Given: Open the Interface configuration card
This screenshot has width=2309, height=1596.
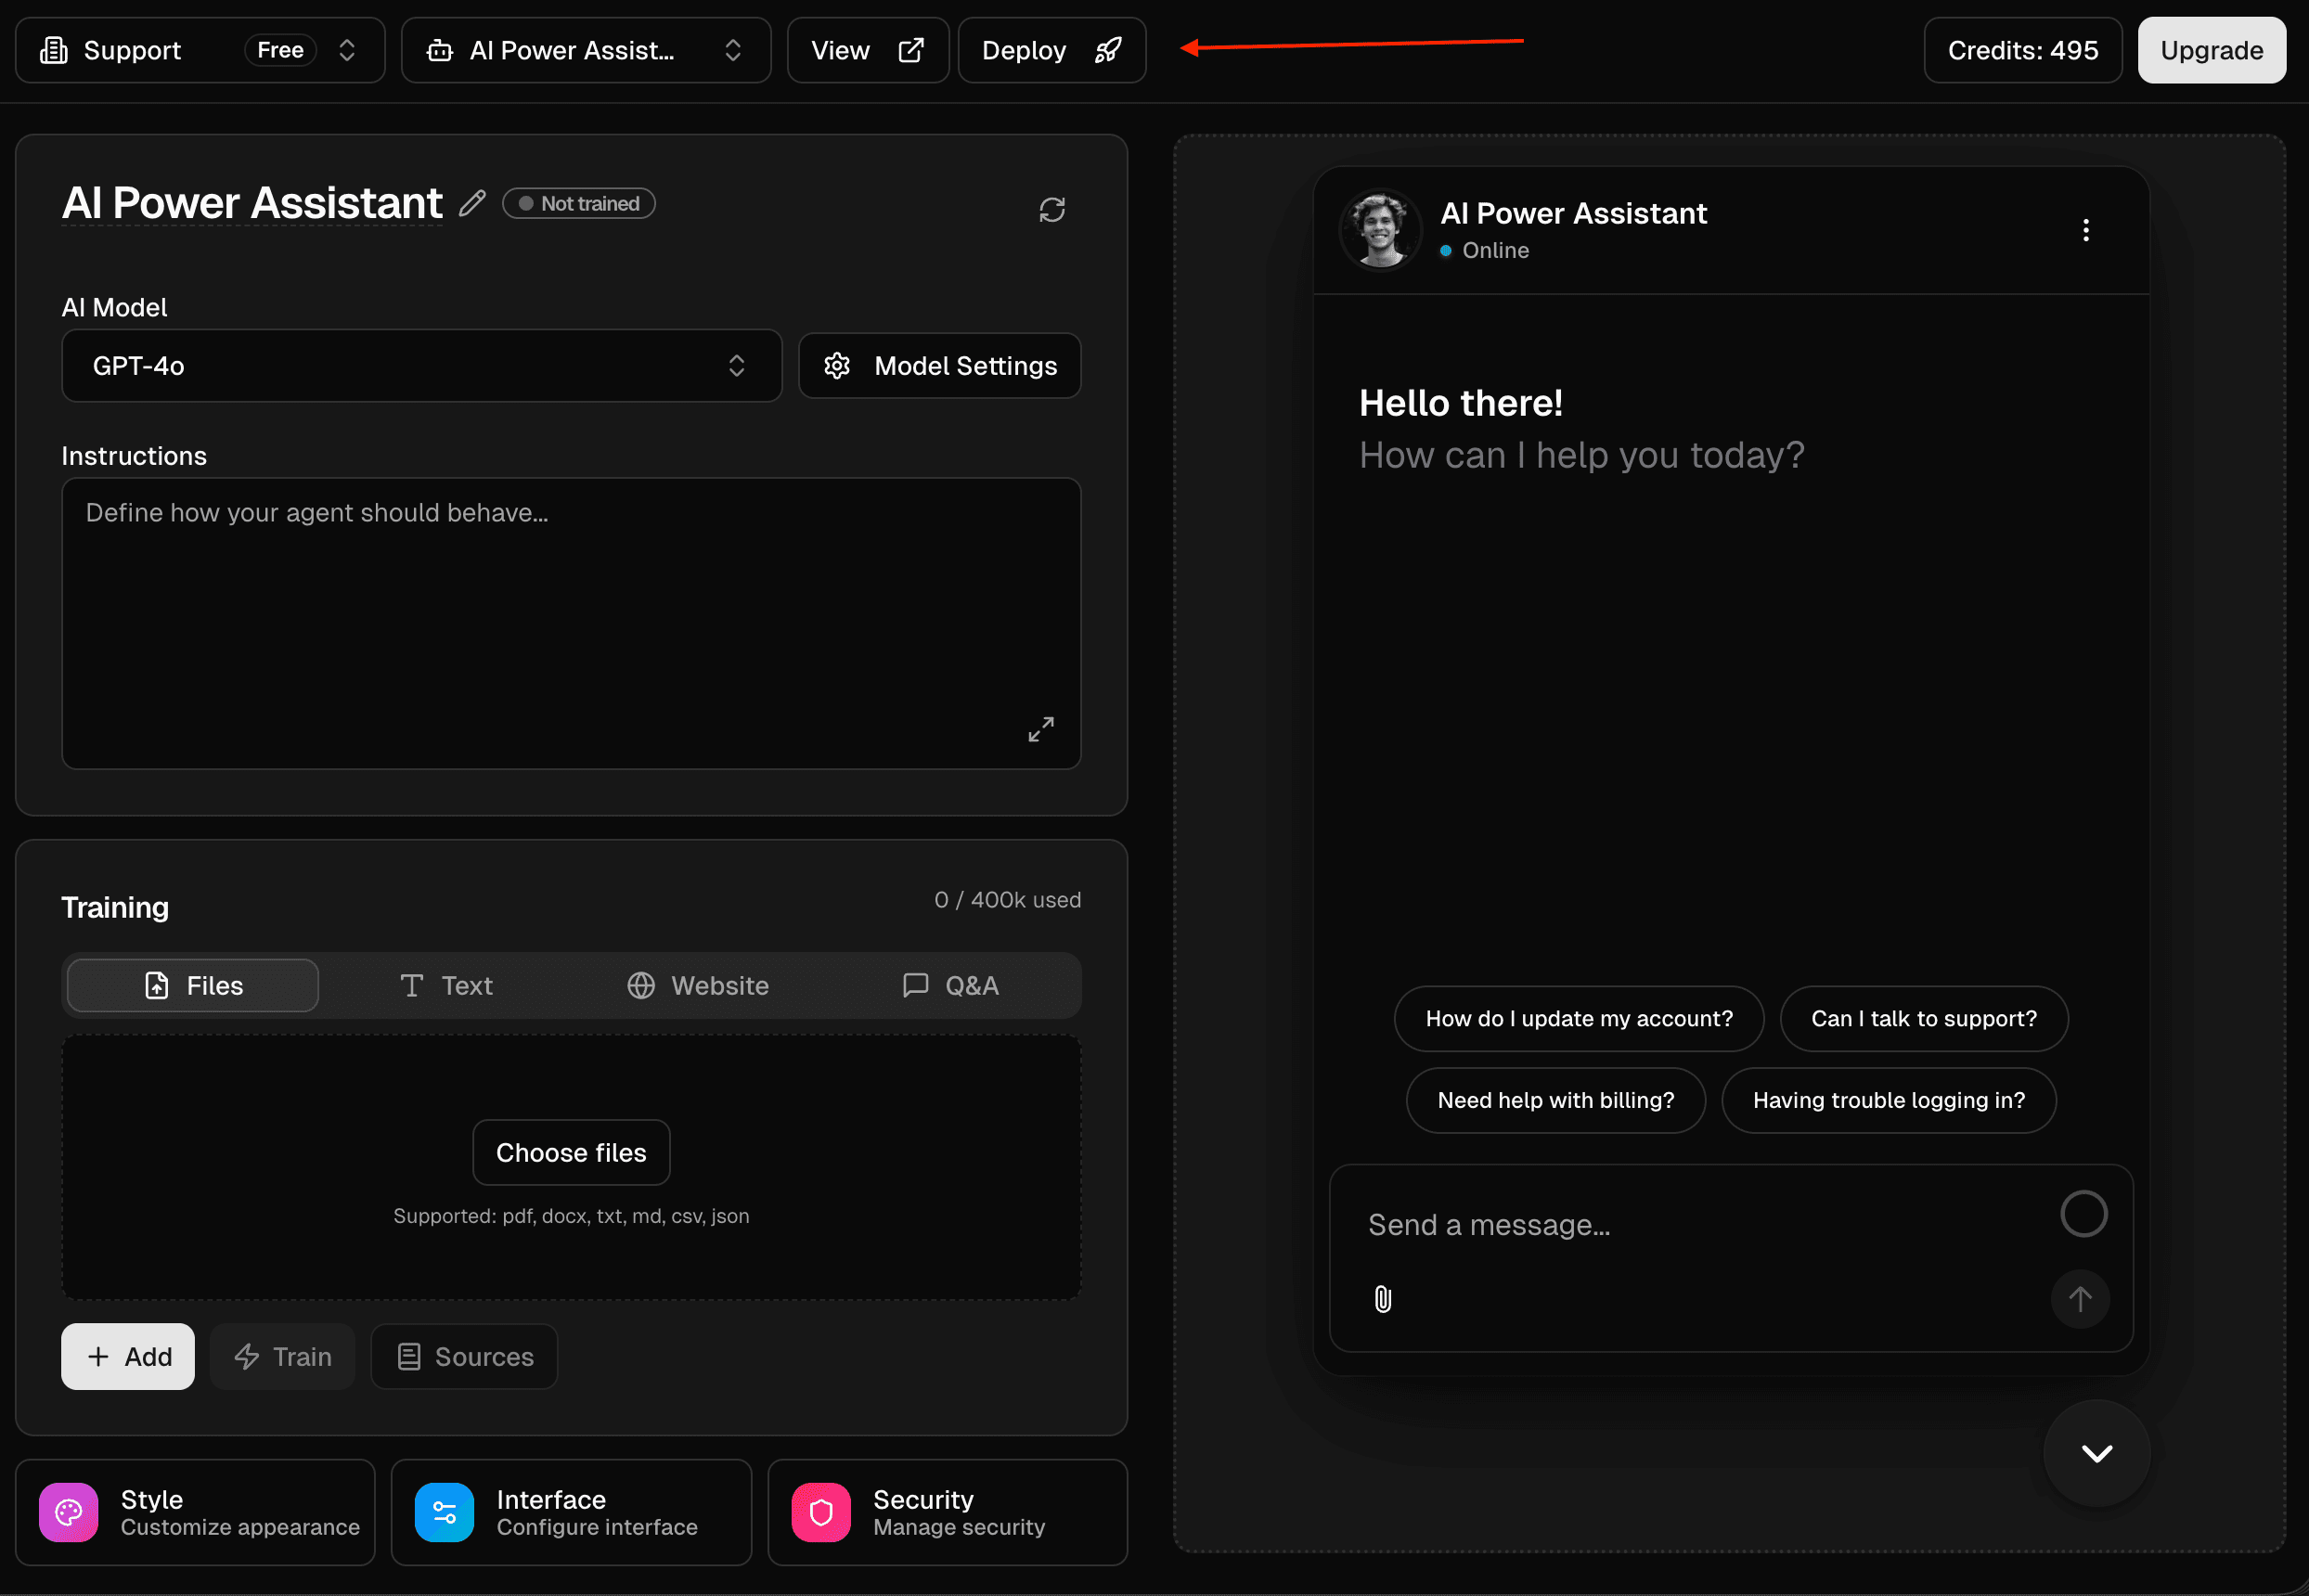Looking at the screenshot, I should 570,1512.
